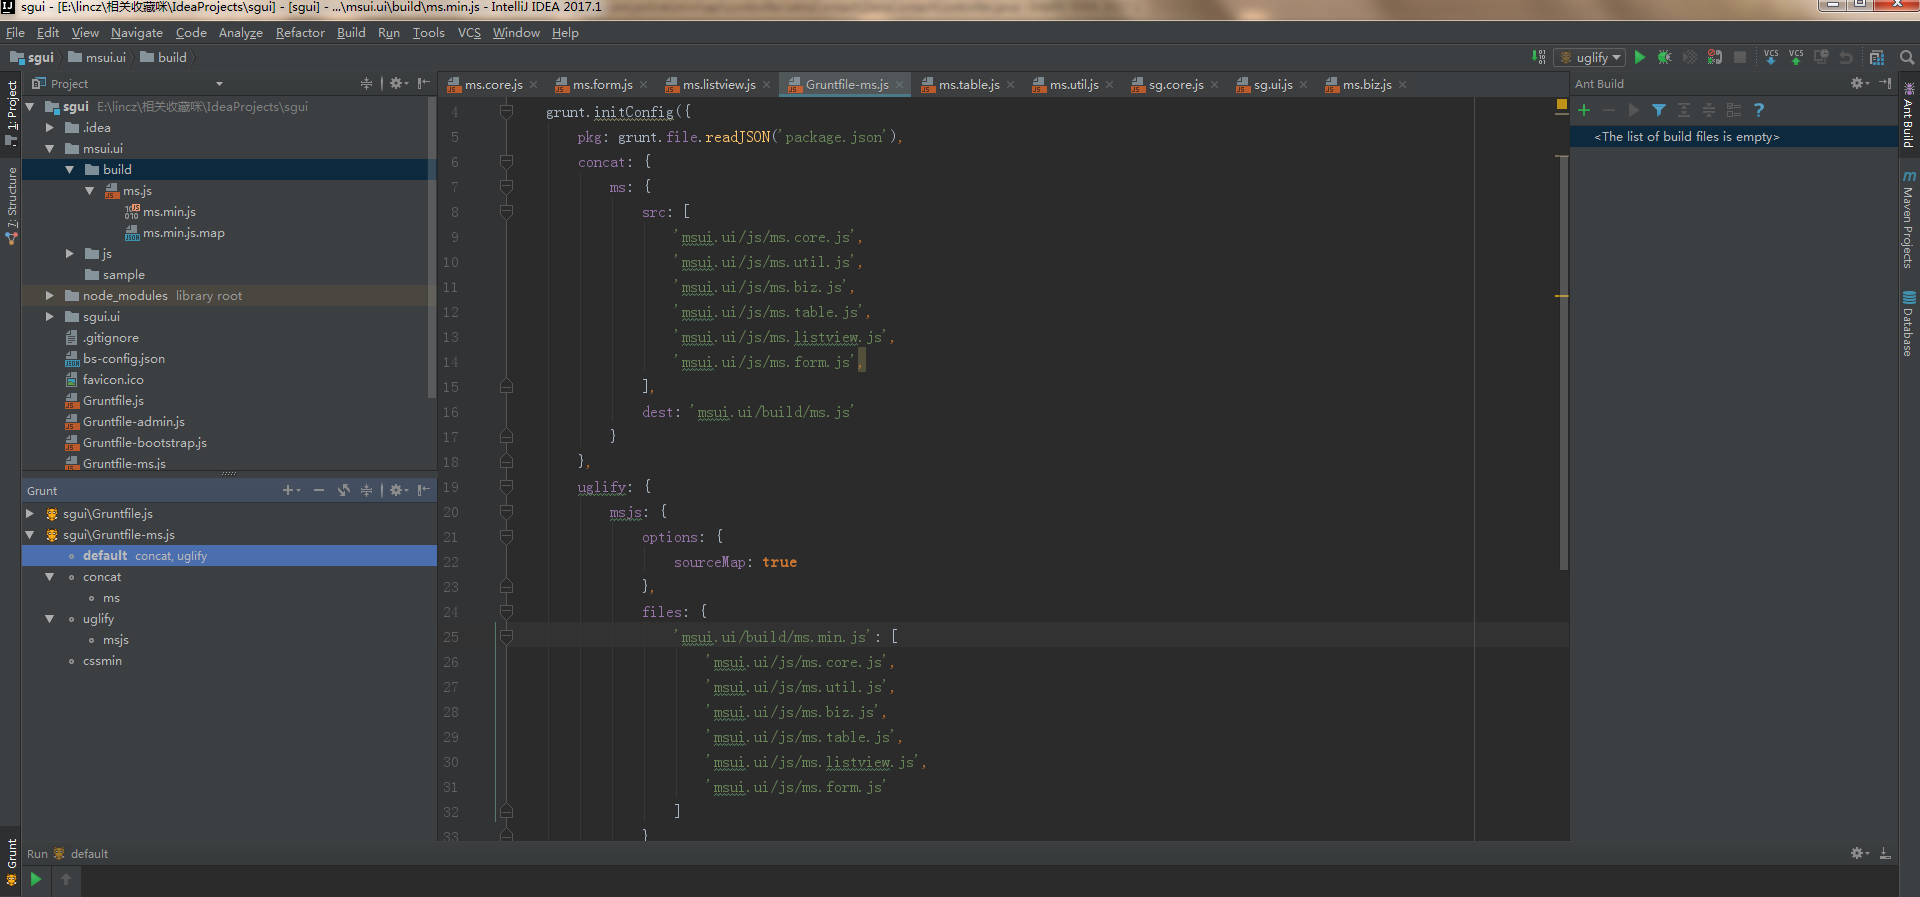This screenshot has width=1920, height=897.
Task: Open Project panel settings gear
Action: click(x=398, y=84)
